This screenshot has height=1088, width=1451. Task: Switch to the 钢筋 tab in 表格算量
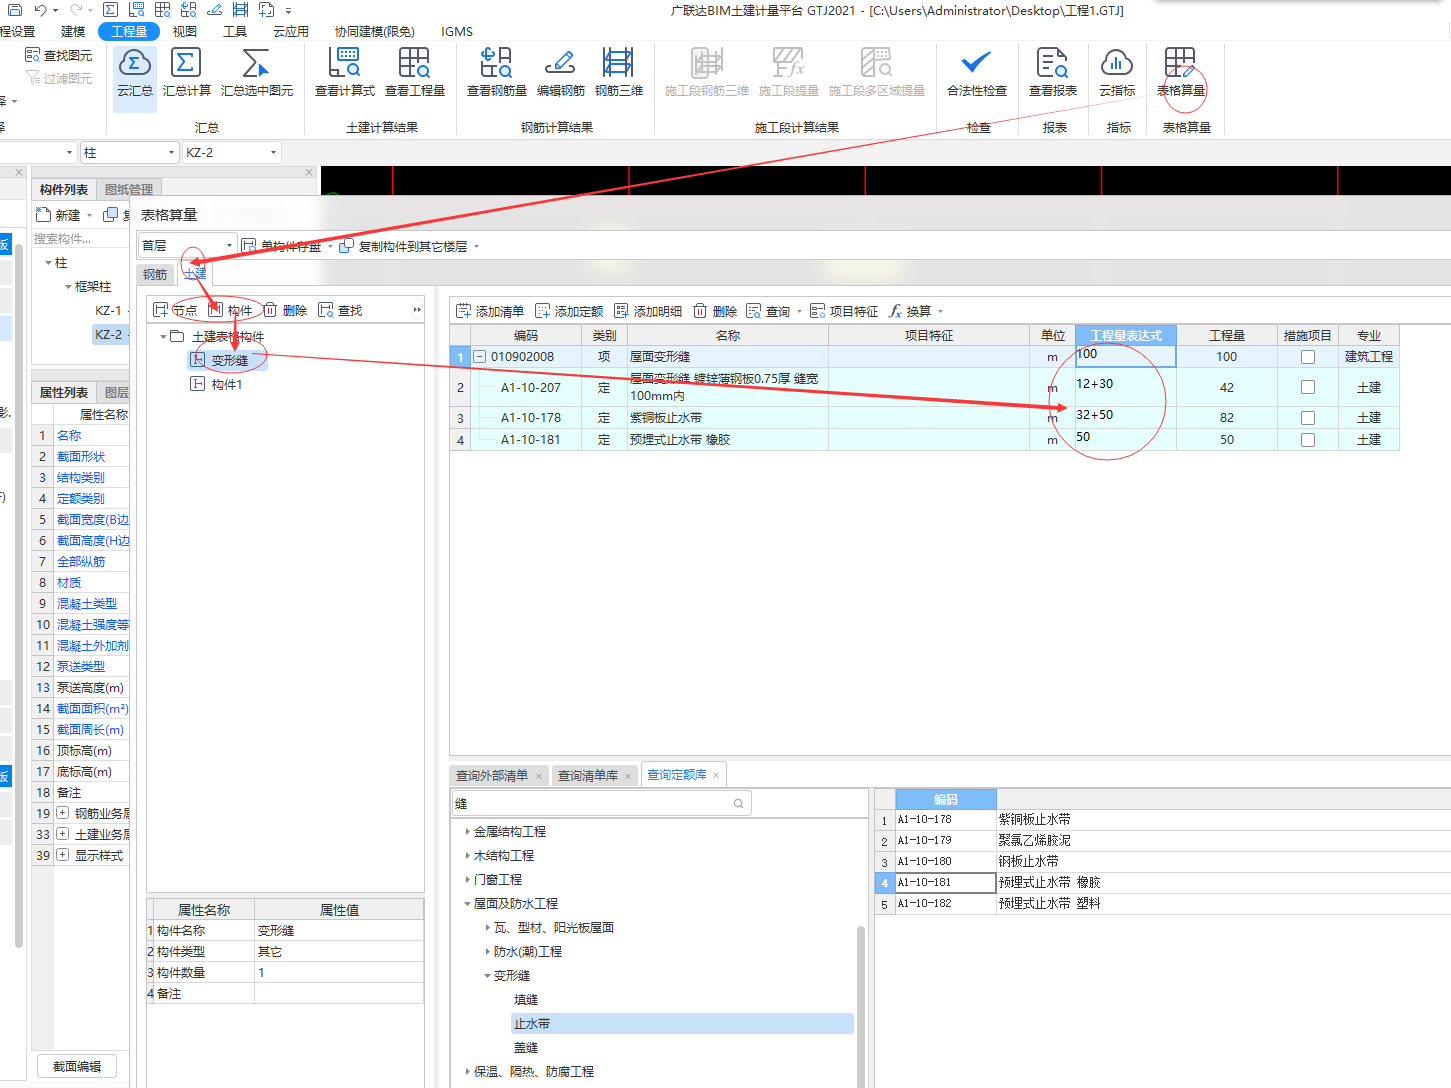(x=155, y=274)
